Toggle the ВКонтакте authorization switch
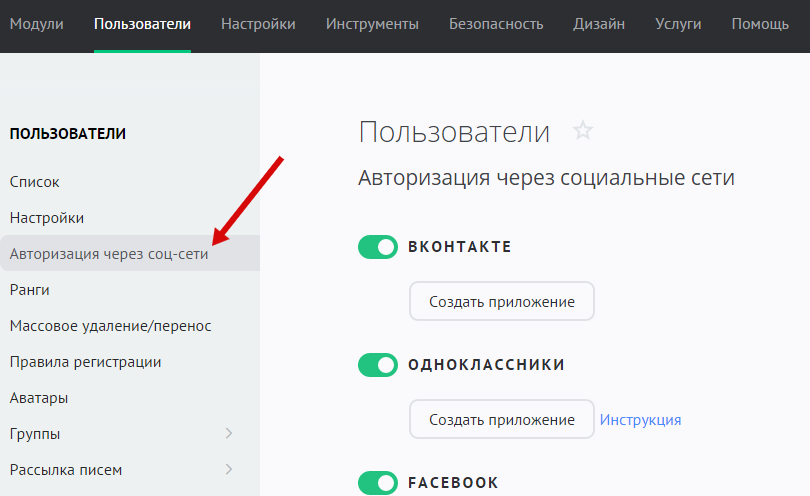The image size is (810, 496). click(378, 247)
